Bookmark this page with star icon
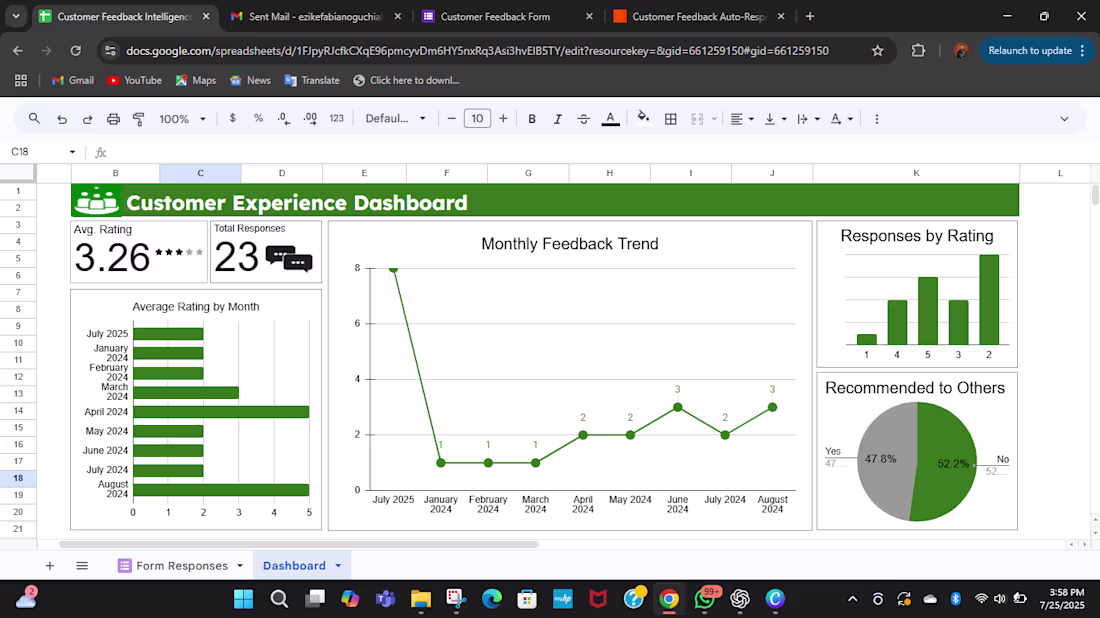Viewport: 1100px width, 618px height. coord(877,51)
